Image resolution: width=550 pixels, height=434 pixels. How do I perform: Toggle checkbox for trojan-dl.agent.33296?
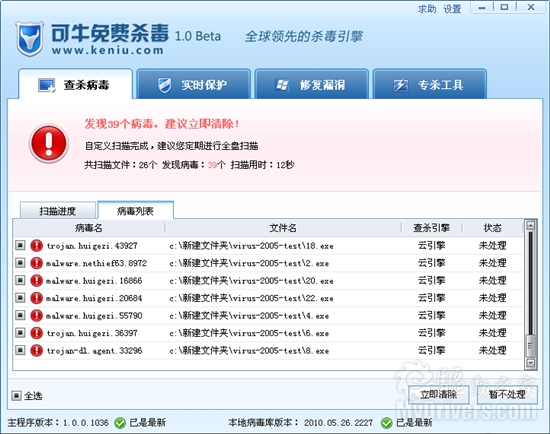click(x=20, y=350)
